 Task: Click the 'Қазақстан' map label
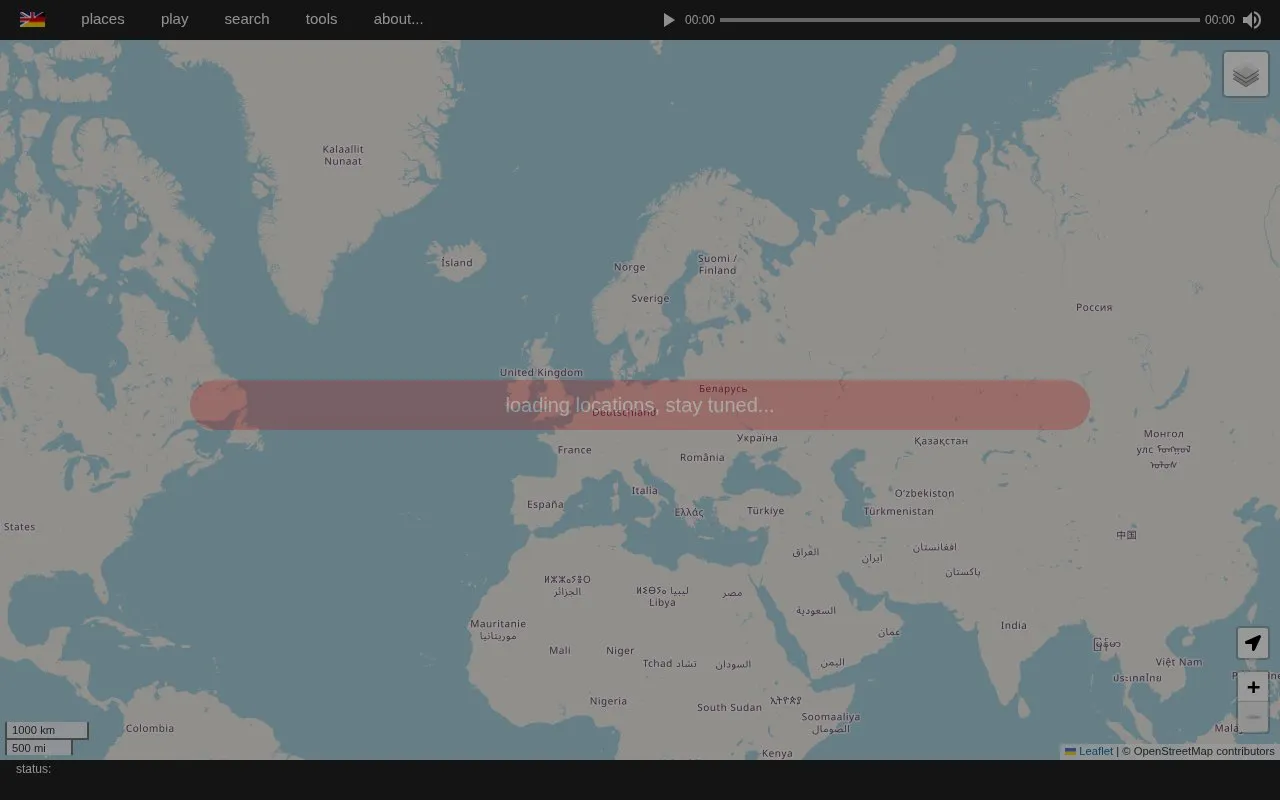point(941,440)
